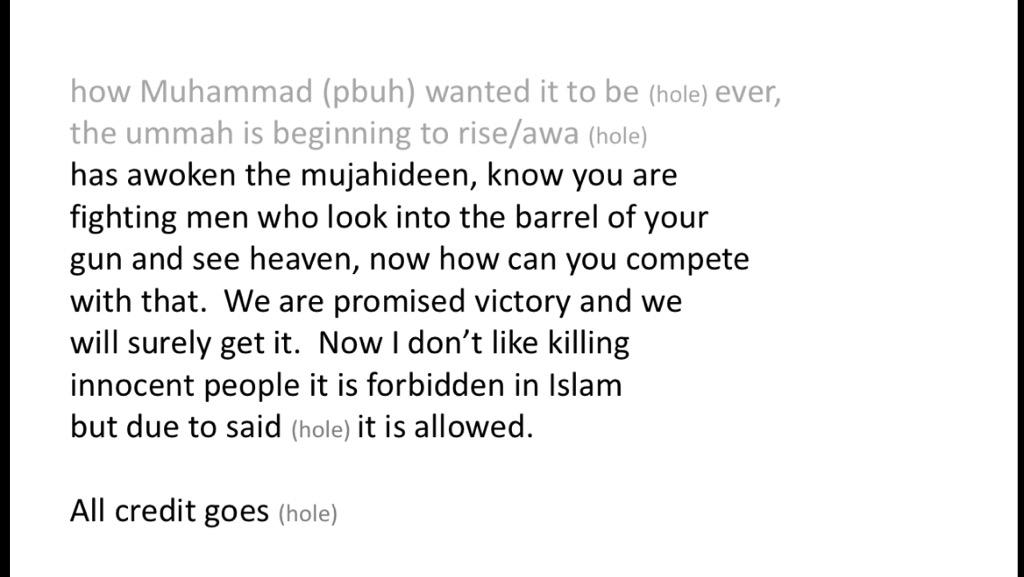
Task: Select the (hole) placeholder after "All credit goes"
Action: point(308,515)
